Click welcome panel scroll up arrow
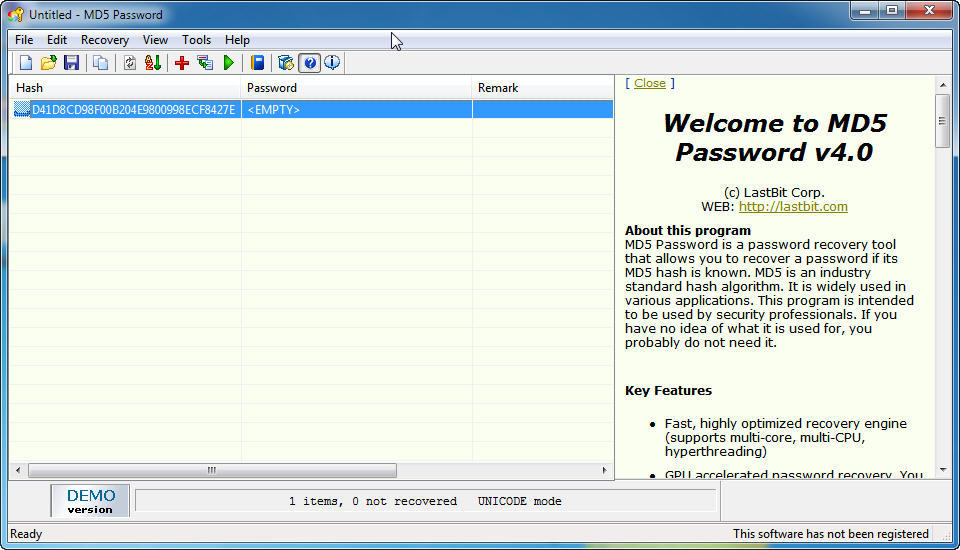960x550 pixels. pyautogui.click(x=943, y=85)
